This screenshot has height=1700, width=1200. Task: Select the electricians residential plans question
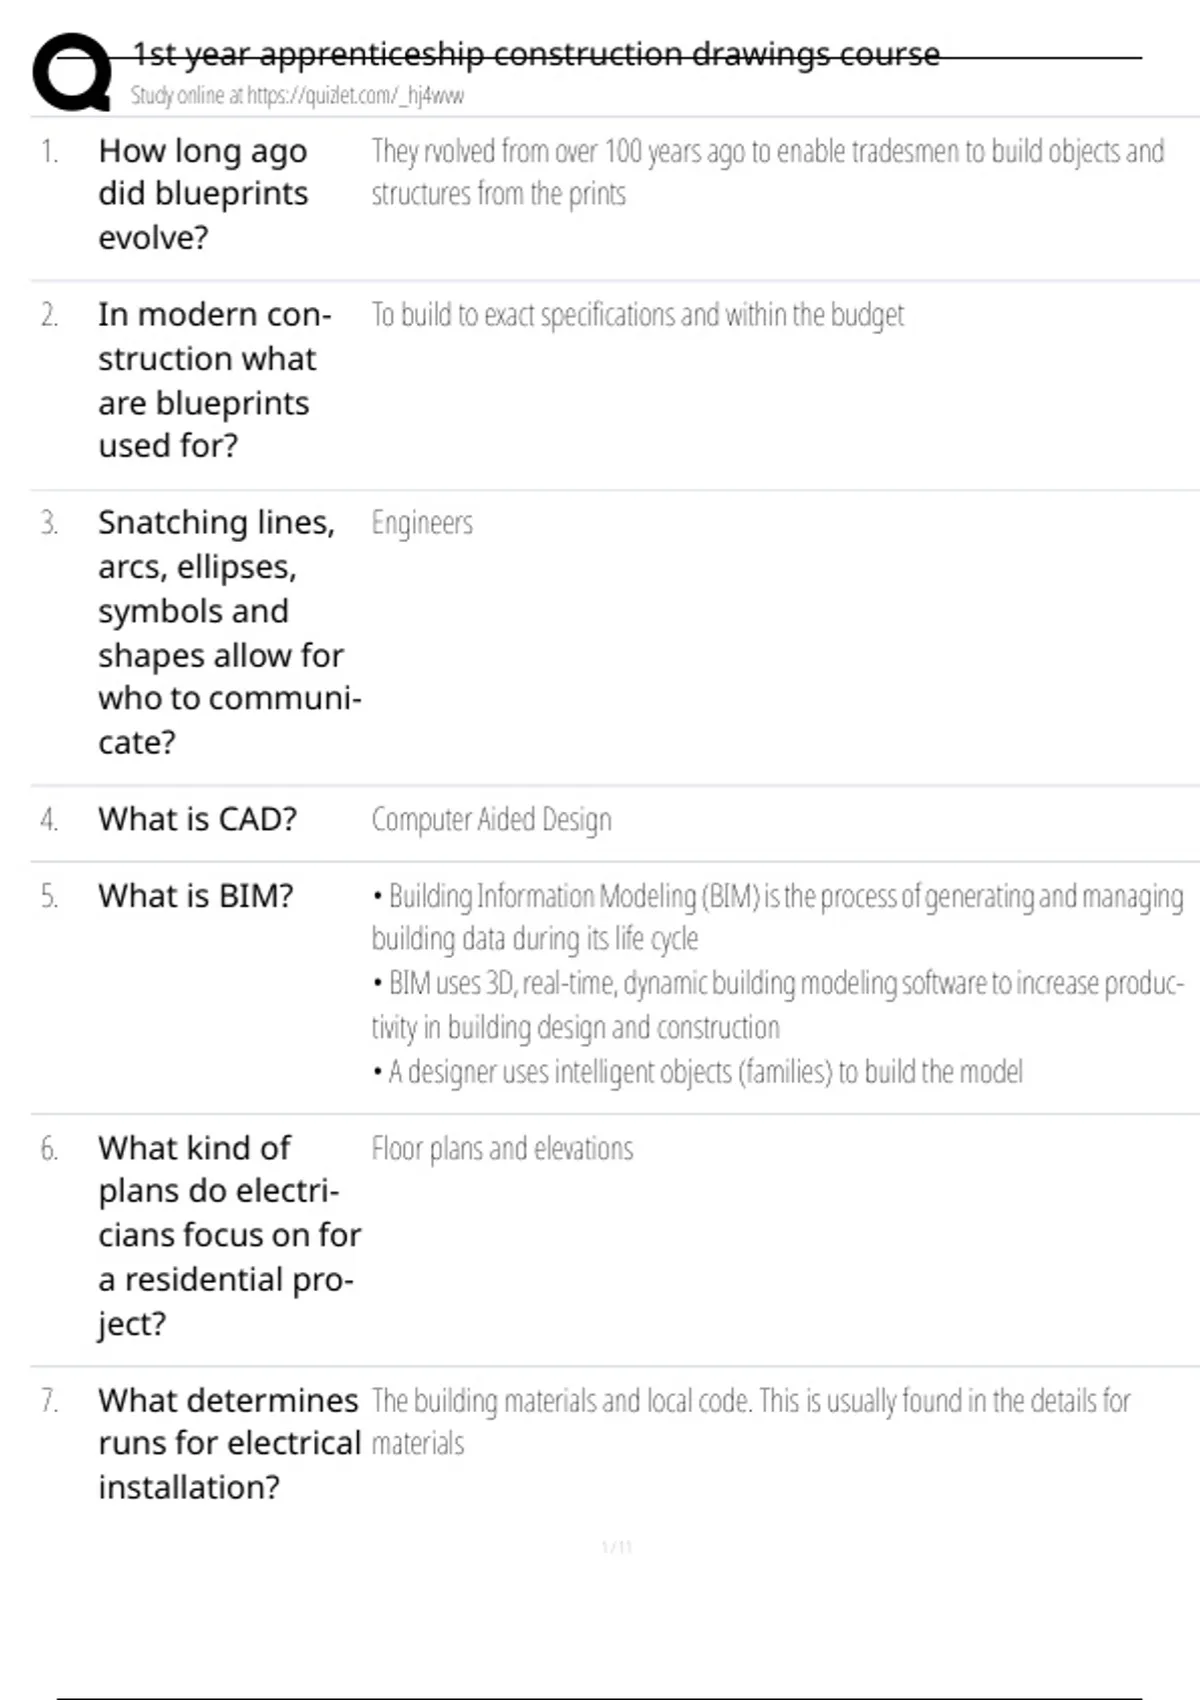click(x=229, y=1235)
